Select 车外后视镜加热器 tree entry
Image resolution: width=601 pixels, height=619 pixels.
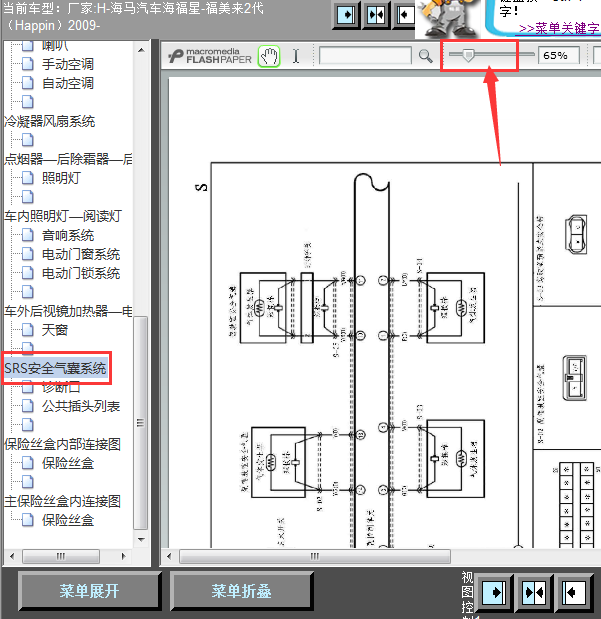pos(68,311)
